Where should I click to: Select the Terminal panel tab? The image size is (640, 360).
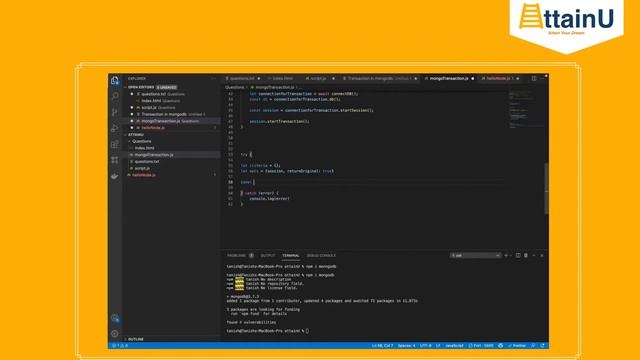[291, 256]
